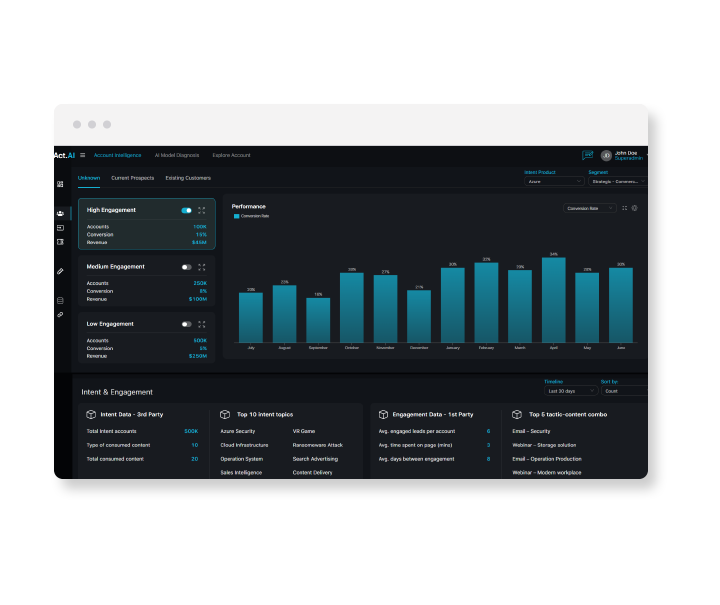720x605 pixels.
Task: Expand the High Engagement card fullscreen
Action: pos(201,211)
